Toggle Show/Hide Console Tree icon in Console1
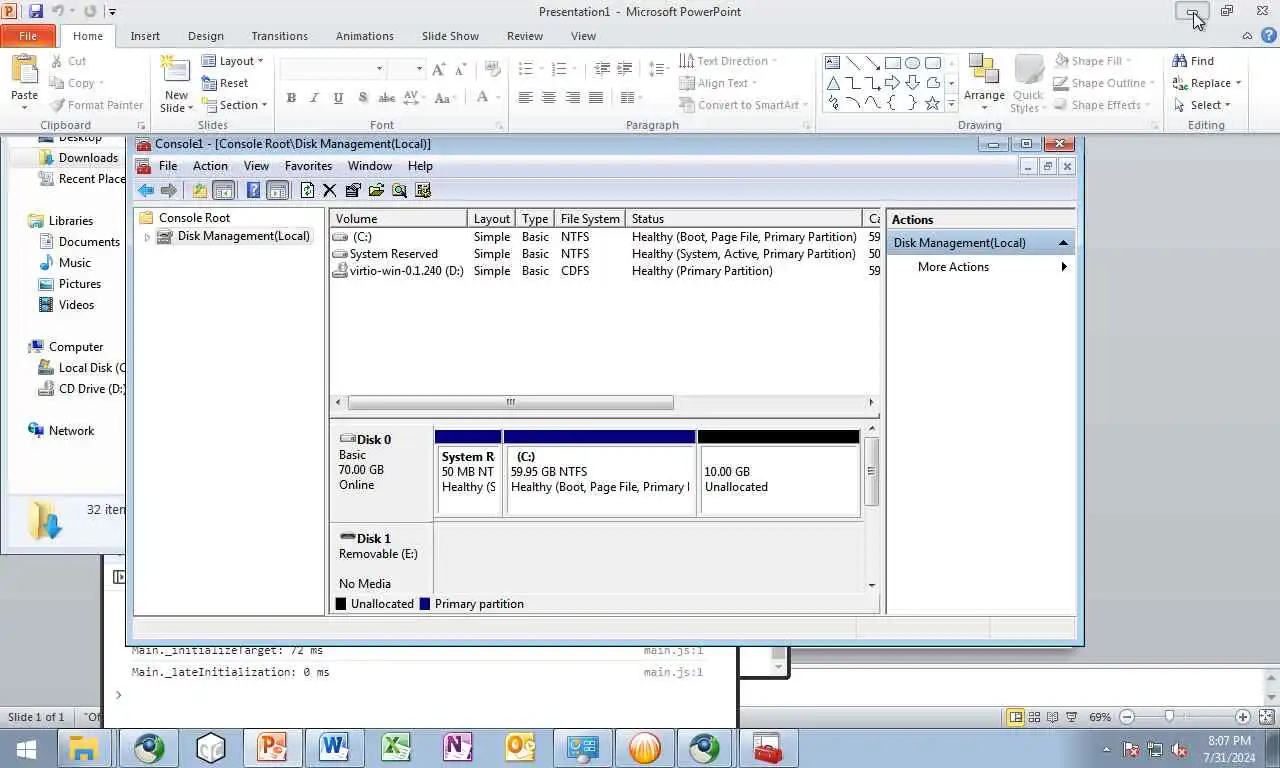 (223, 190)
